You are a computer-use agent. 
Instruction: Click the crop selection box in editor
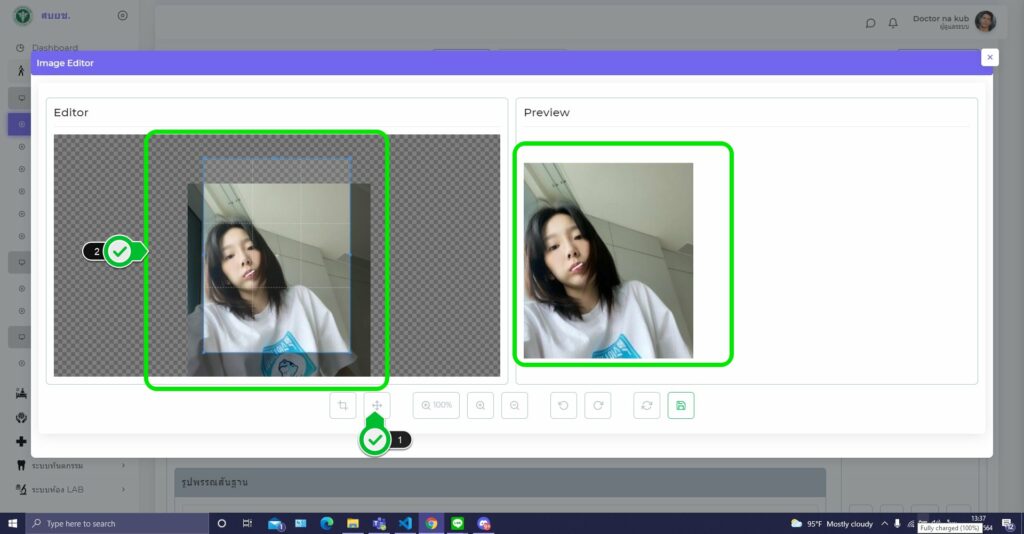pyautogui.click(x=277, y=255)
